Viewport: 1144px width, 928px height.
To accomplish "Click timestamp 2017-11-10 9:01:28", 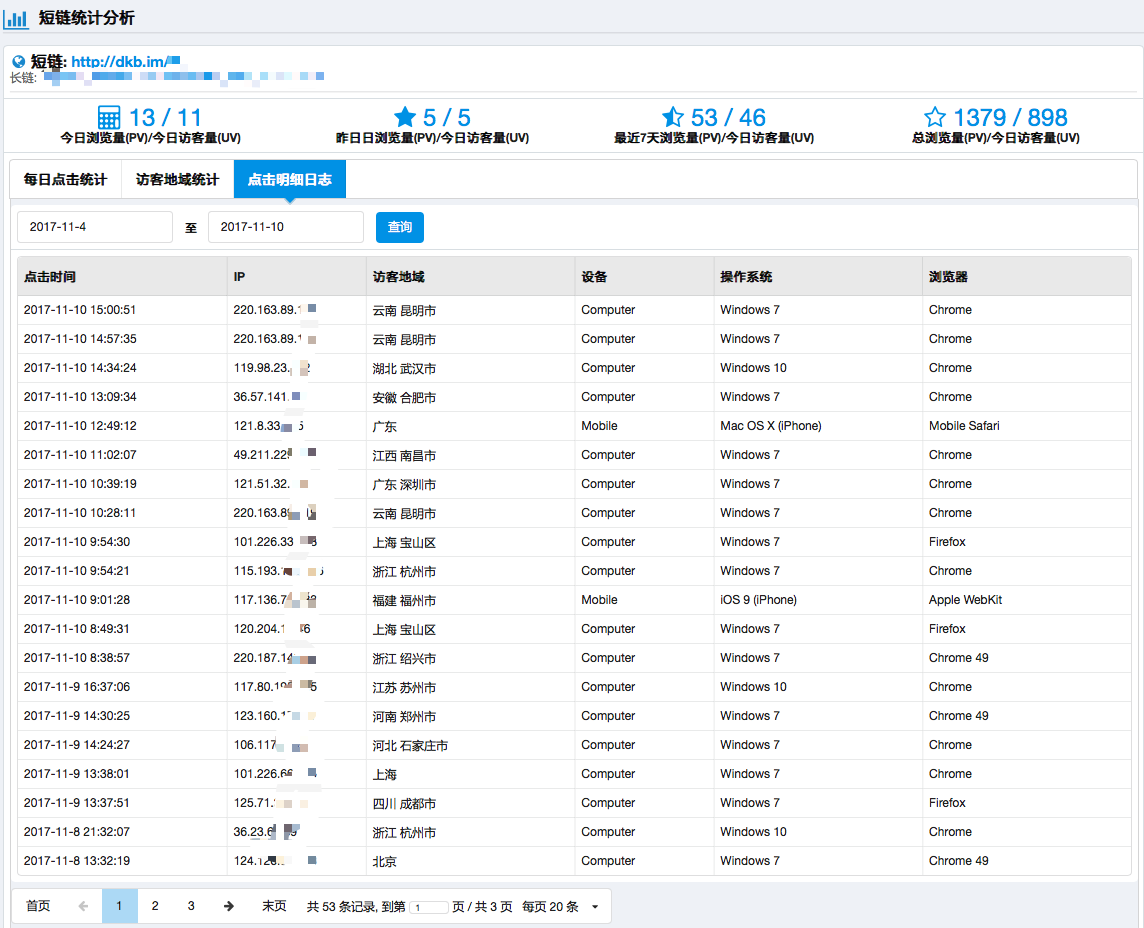I will point(77,600).
